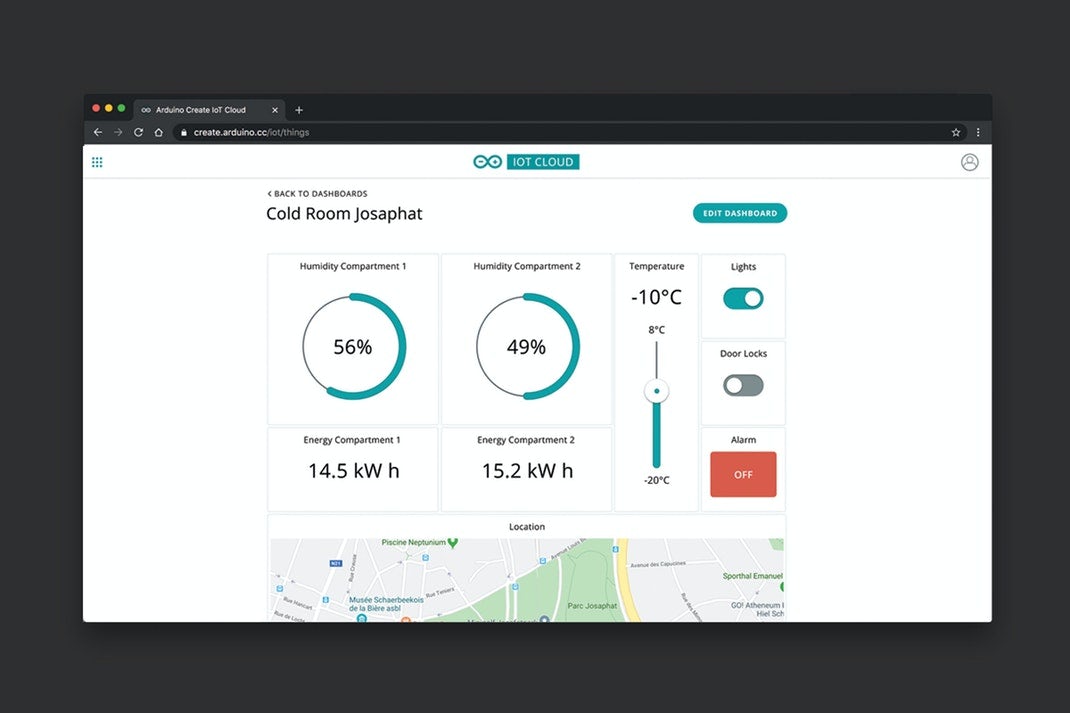Enable the Door Locks switch
The width and height of the screenshot is (1070, 713).
[743, 385]
